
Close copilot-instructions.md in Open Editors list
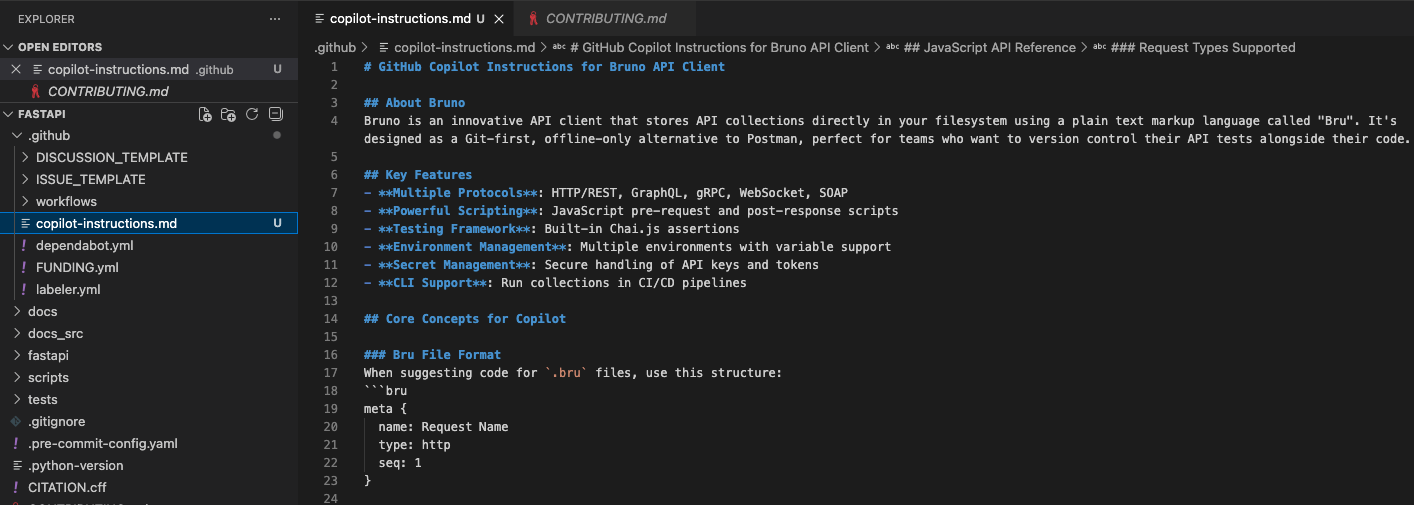tap(15, 70)
